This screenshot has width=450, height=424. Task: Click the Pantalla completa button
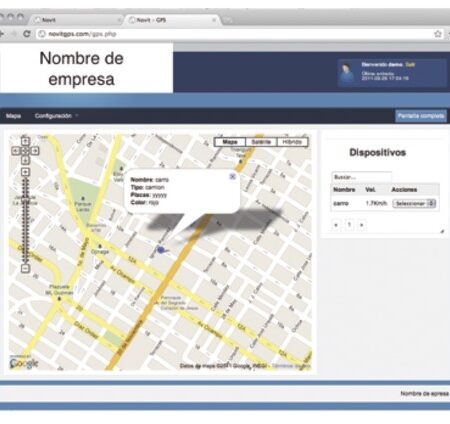click(x=421, y=116)
